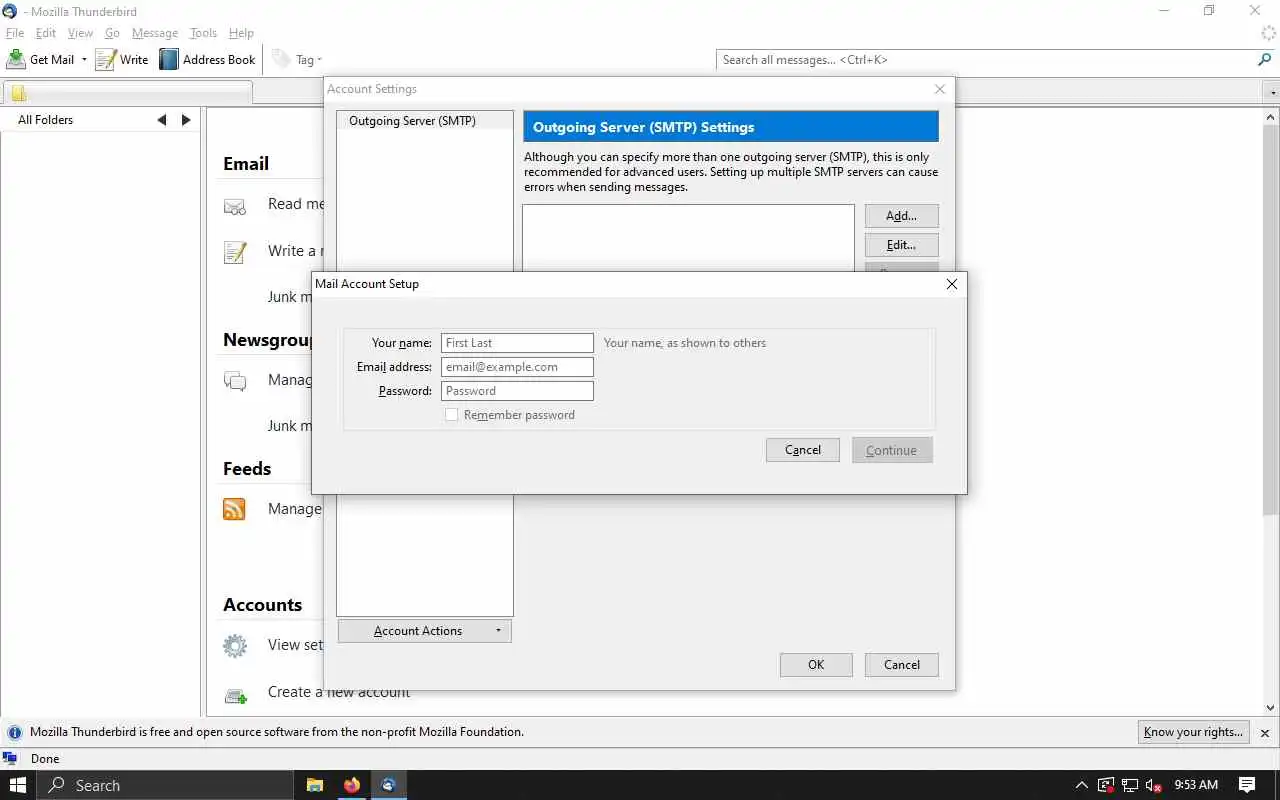Open the Help menu

coord(241,33)
